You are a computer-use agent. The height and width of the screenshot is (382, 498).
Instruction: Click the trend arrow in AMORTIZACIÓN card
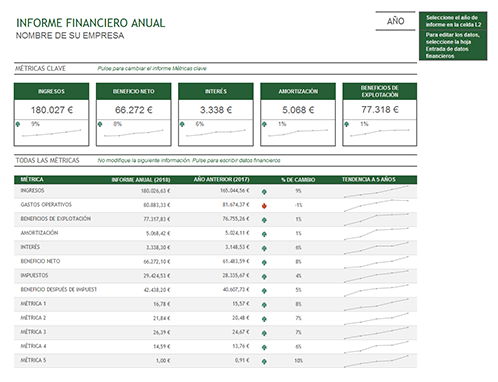(x=264, y=124)
